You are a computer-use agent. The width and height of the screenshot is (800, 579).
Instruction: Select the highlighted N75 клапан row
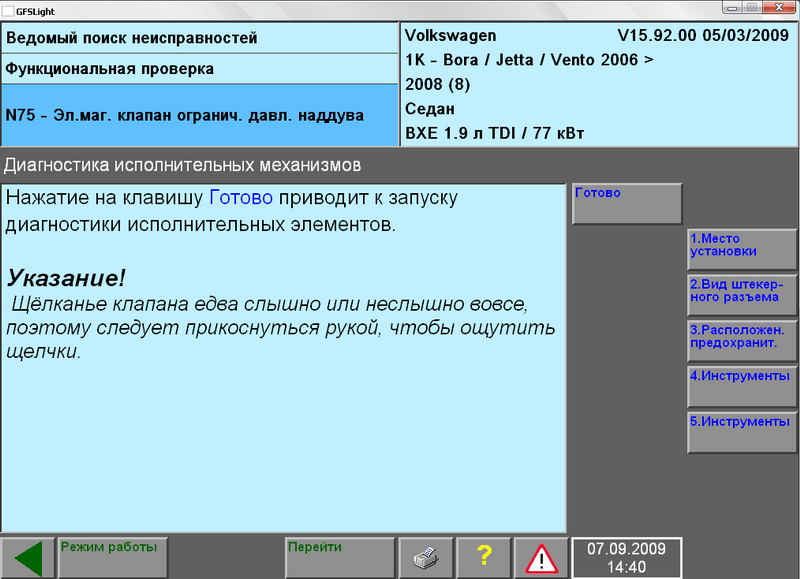pyautogui.click(x=199, y=115)
